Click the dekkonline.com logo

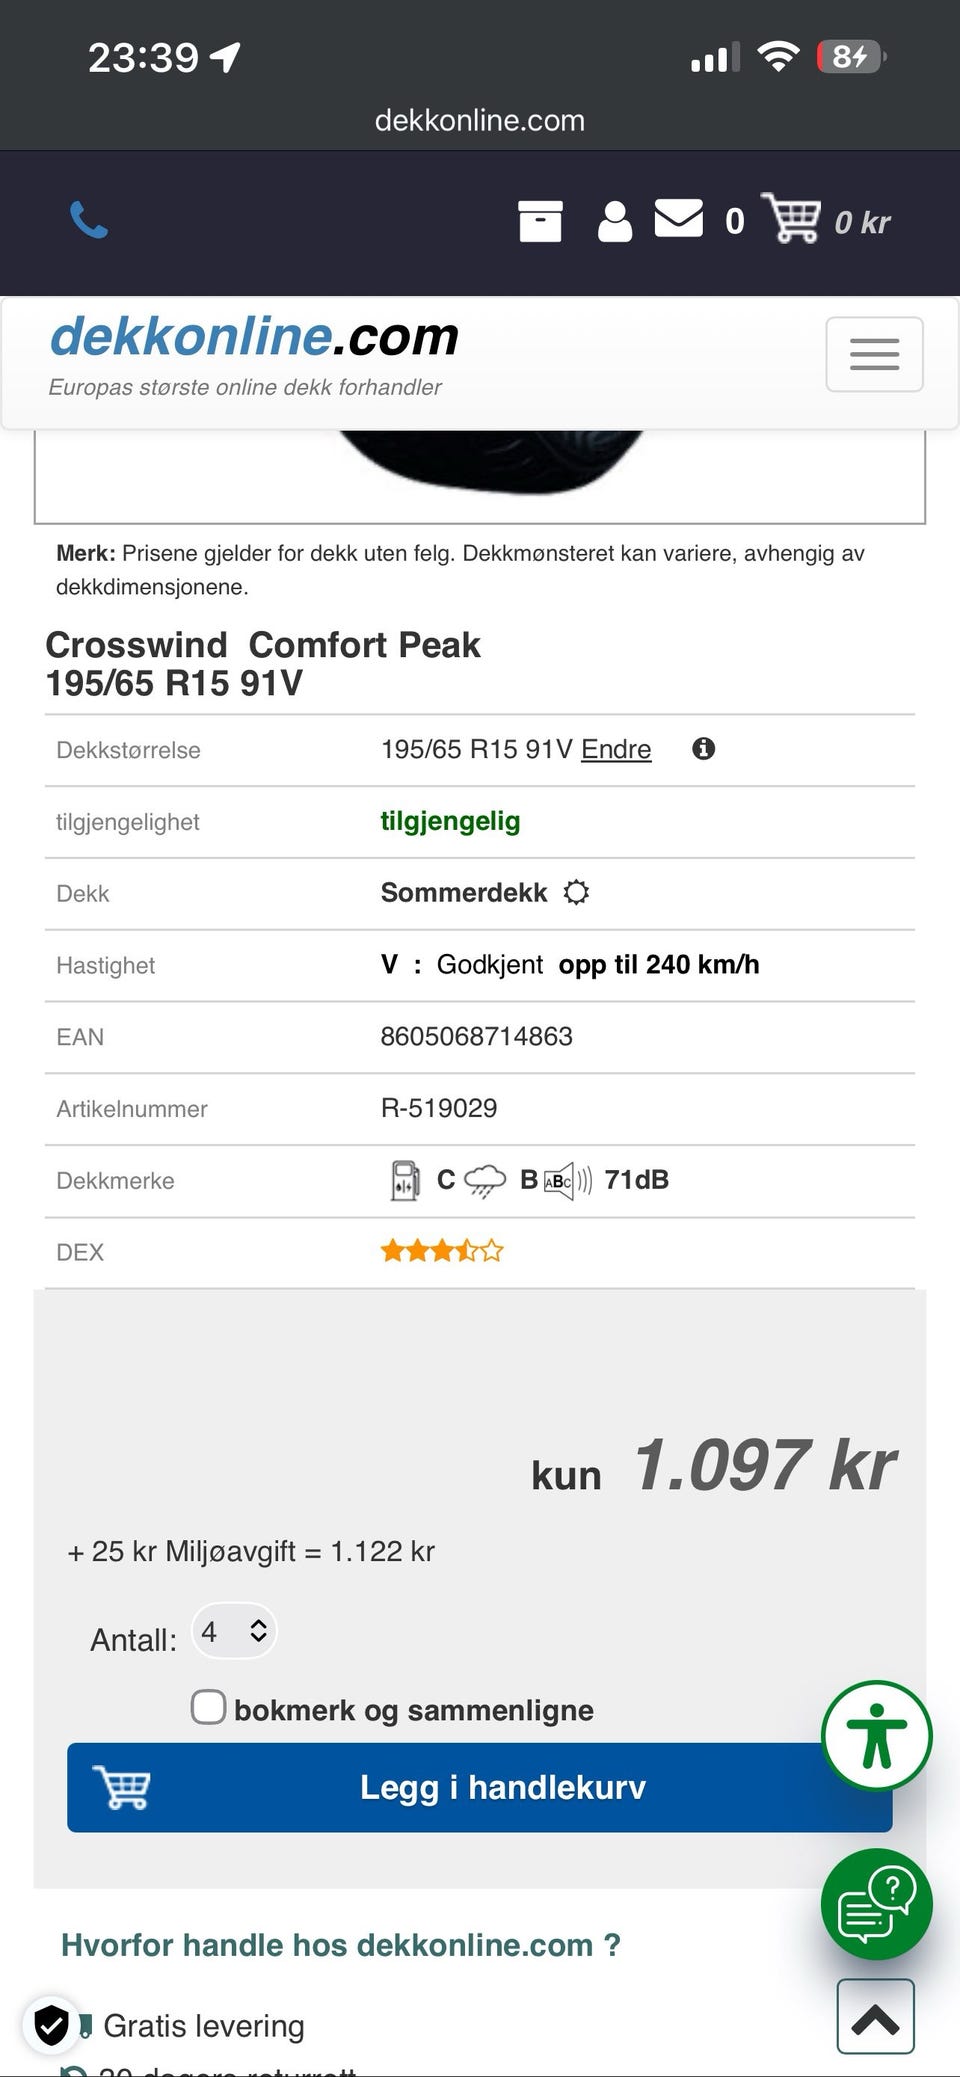tap(254, 337)
